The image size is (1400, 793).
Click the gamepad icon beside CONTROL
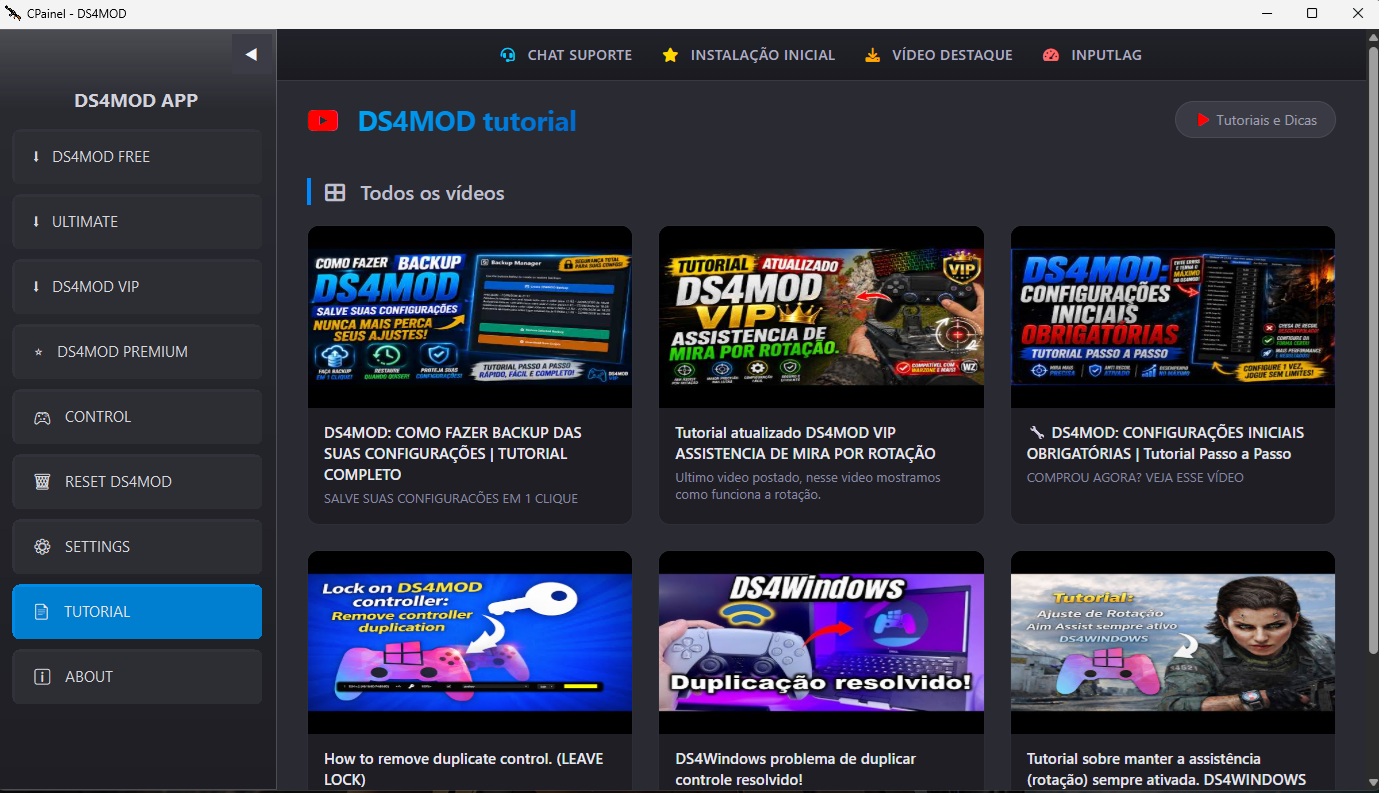[x=42, y=417]
